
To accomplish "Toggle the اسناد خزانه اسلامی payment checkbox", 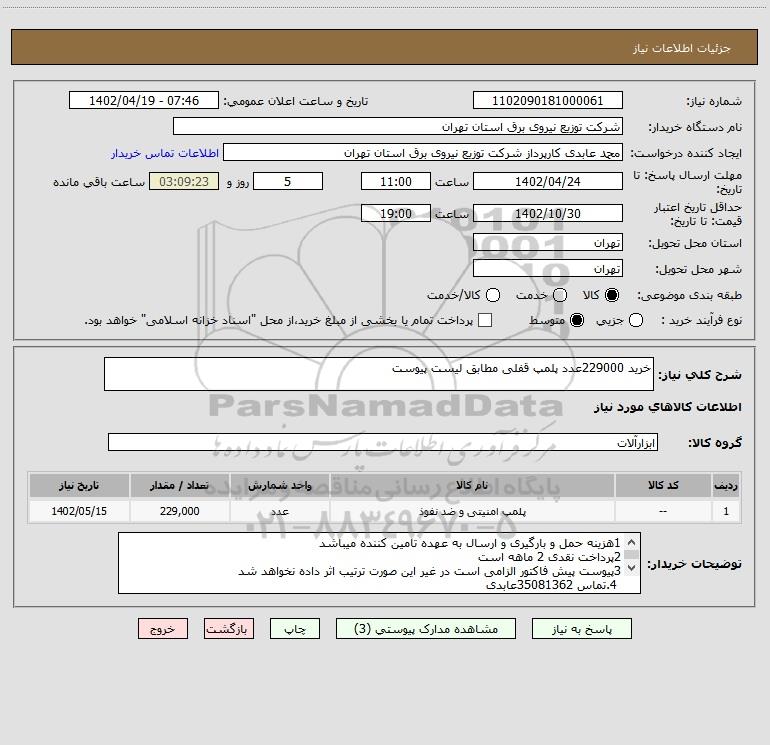I will pyautogui.click(x=485, y=320).
